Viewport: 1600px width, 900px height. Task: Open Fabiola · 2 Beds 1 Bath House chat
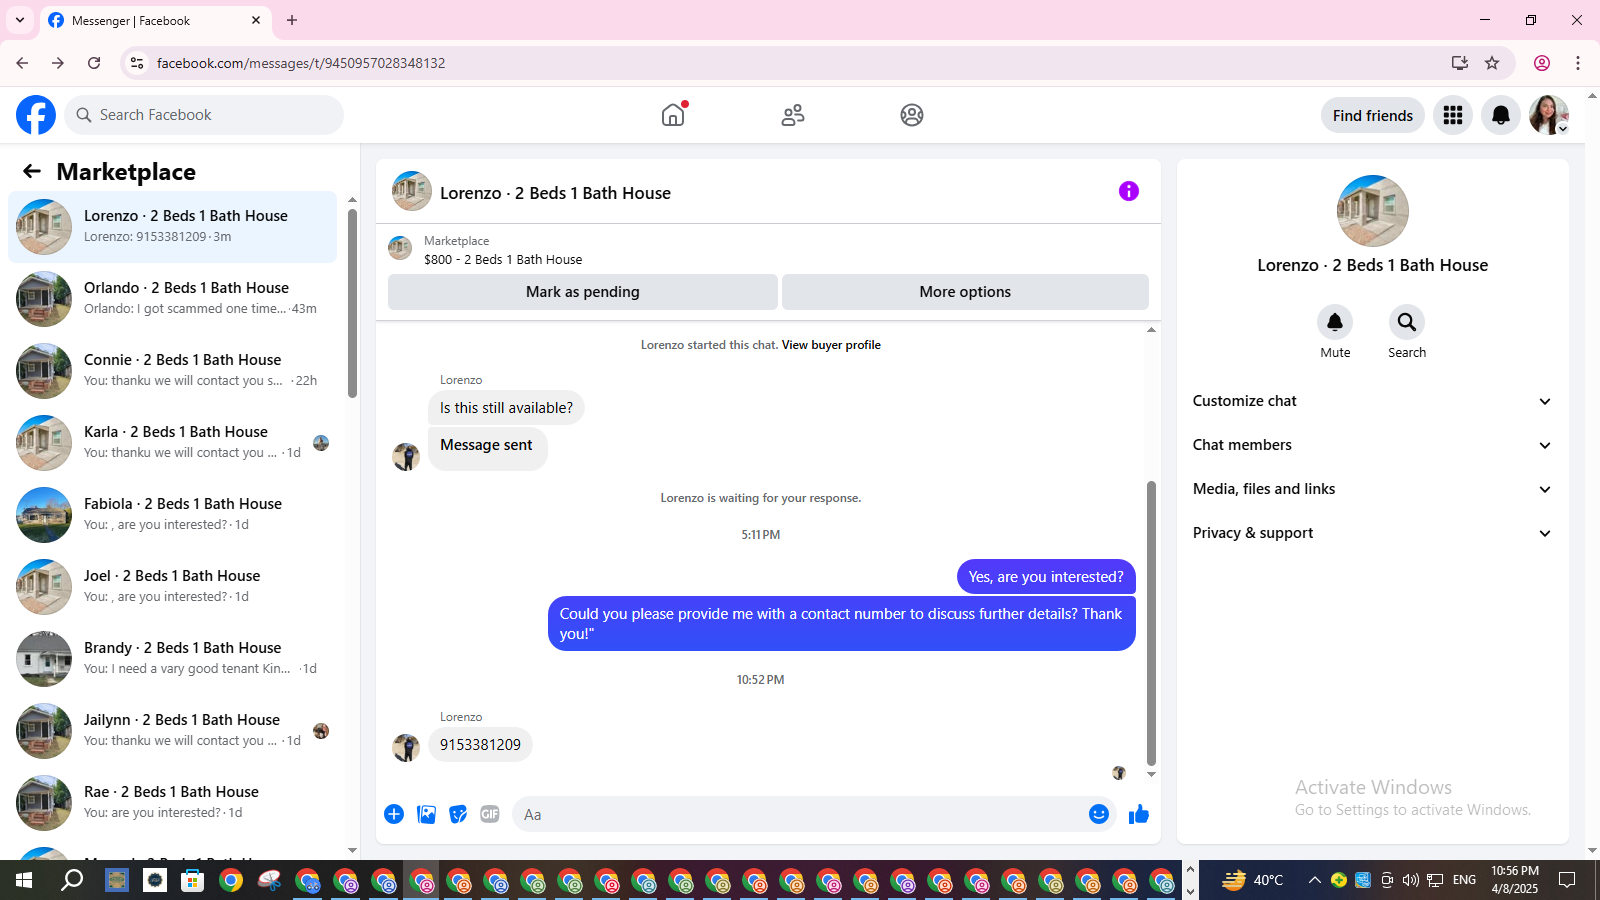[x=172, y=515]
